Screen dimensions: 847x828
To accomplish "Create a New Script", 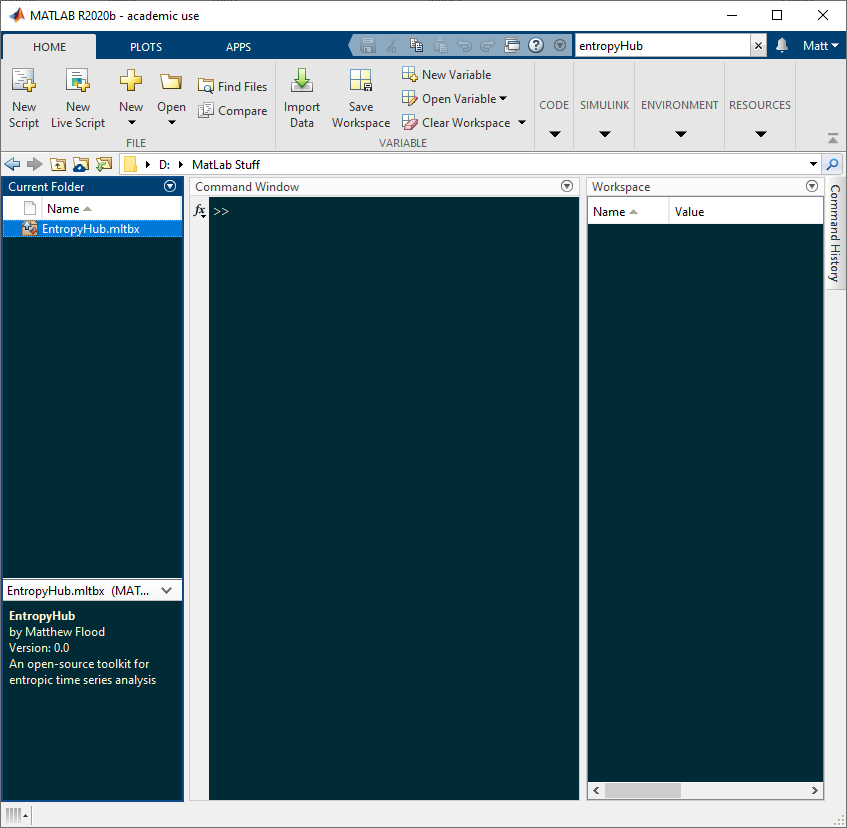I will click(x=24, y=98).
